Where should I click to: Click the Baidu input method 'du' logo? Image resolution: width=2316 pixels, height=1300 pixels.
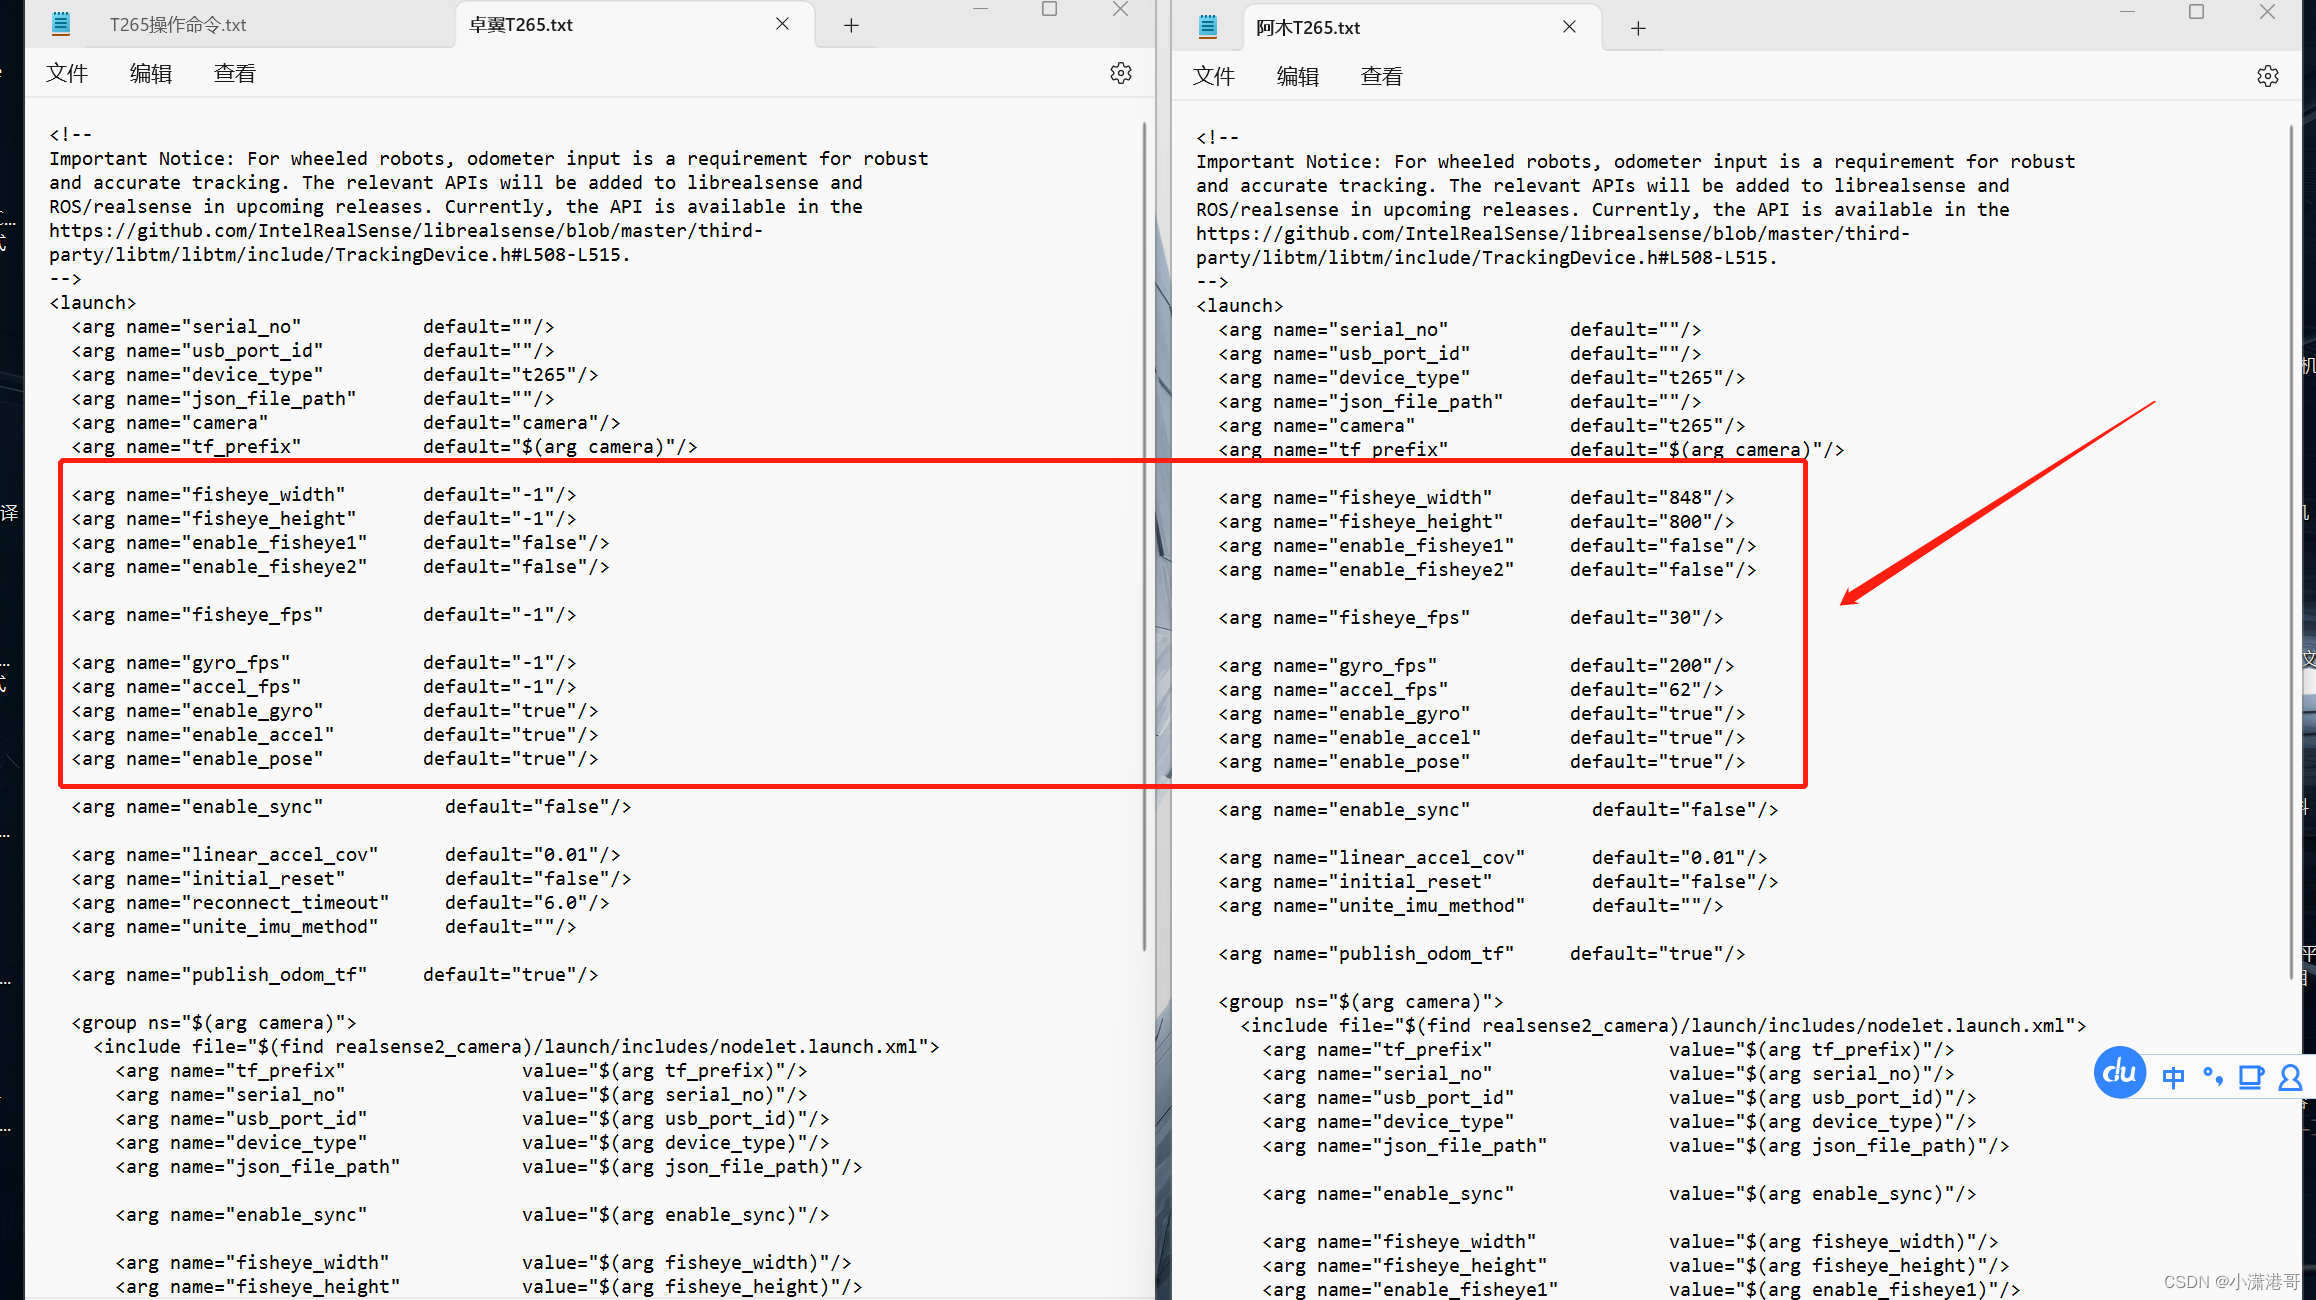[2119, 1072]
